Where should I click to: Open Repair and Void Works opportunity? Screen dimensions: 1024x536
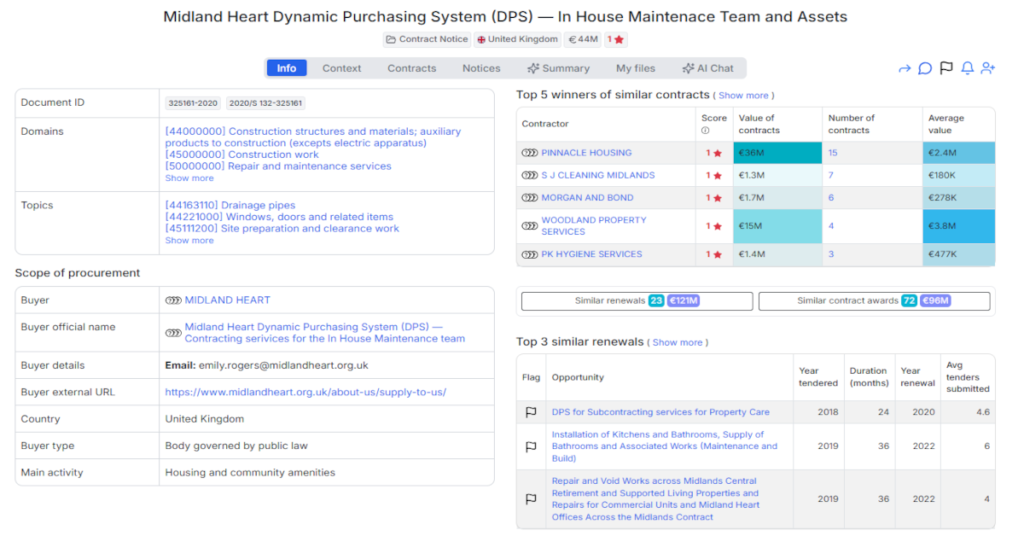[x=656, y=499]
